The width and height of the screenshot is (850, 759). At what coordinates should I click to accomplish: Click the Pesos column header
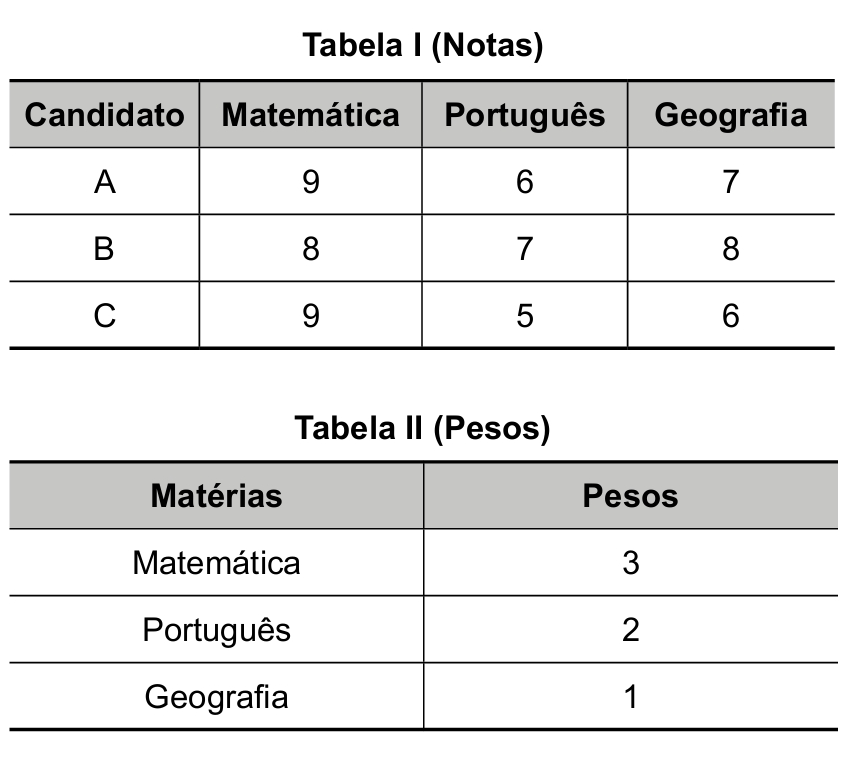coord(630,496)
